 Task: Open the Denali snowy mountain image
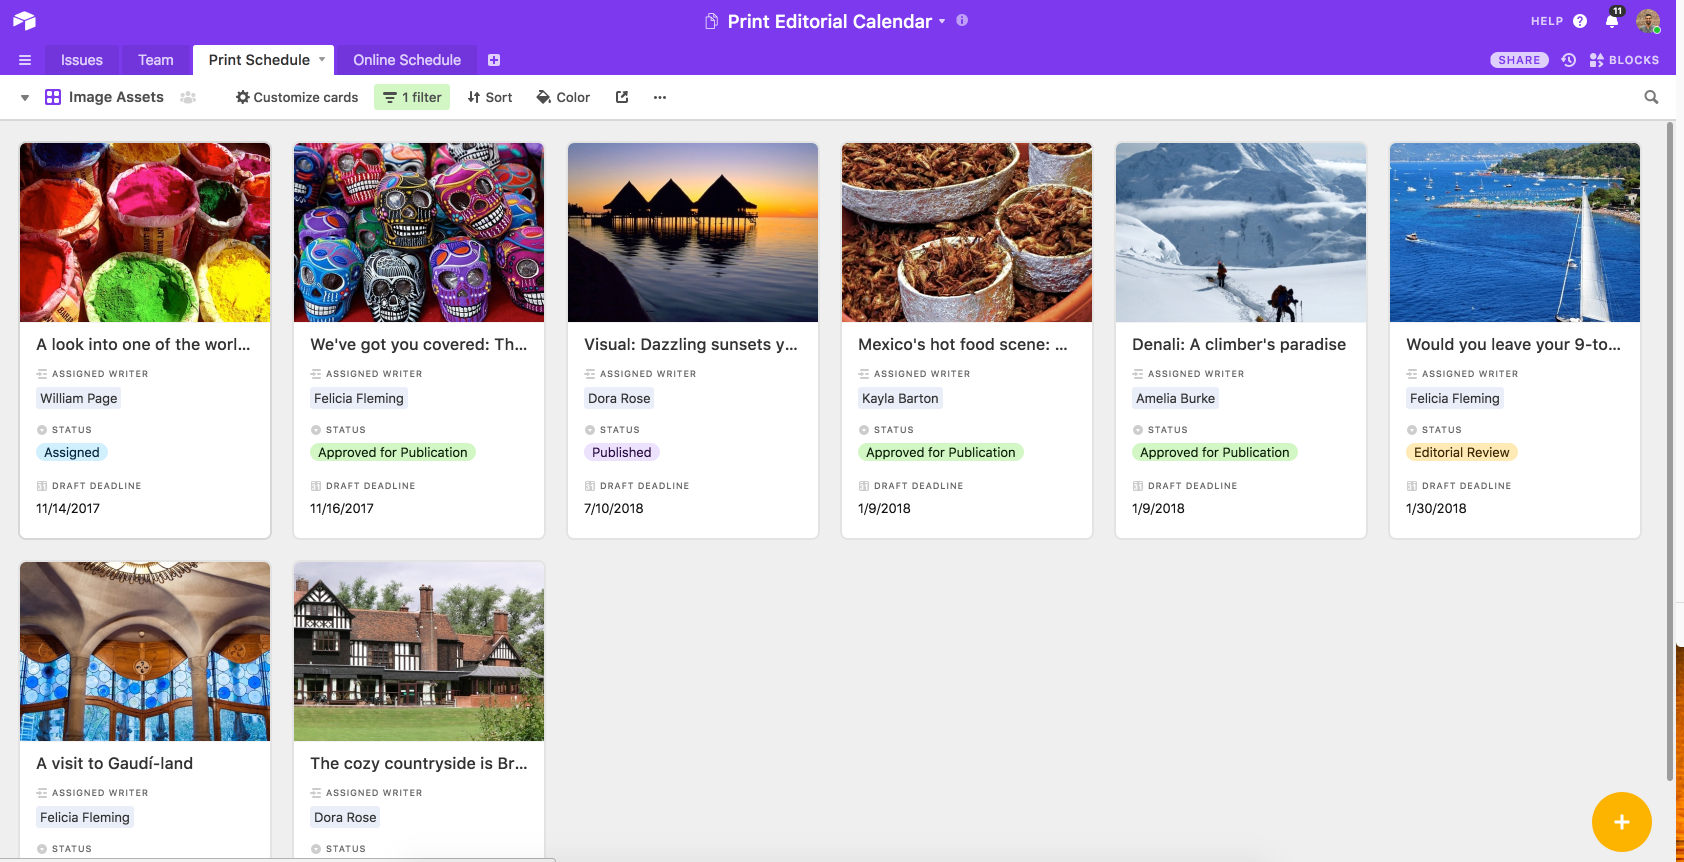pyautogui.click(x=1241, y=232)
